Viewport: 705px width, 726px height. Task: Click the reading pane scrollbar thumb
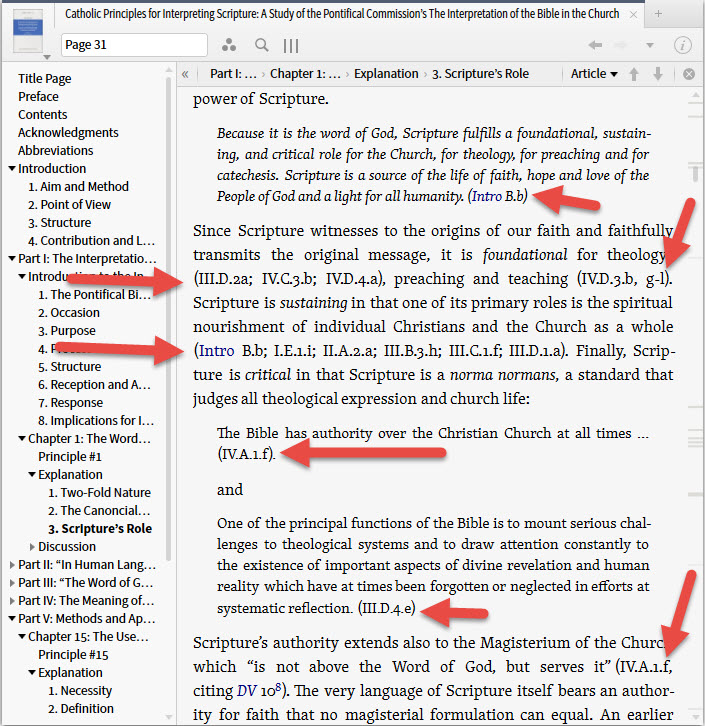tap(695, 172)
